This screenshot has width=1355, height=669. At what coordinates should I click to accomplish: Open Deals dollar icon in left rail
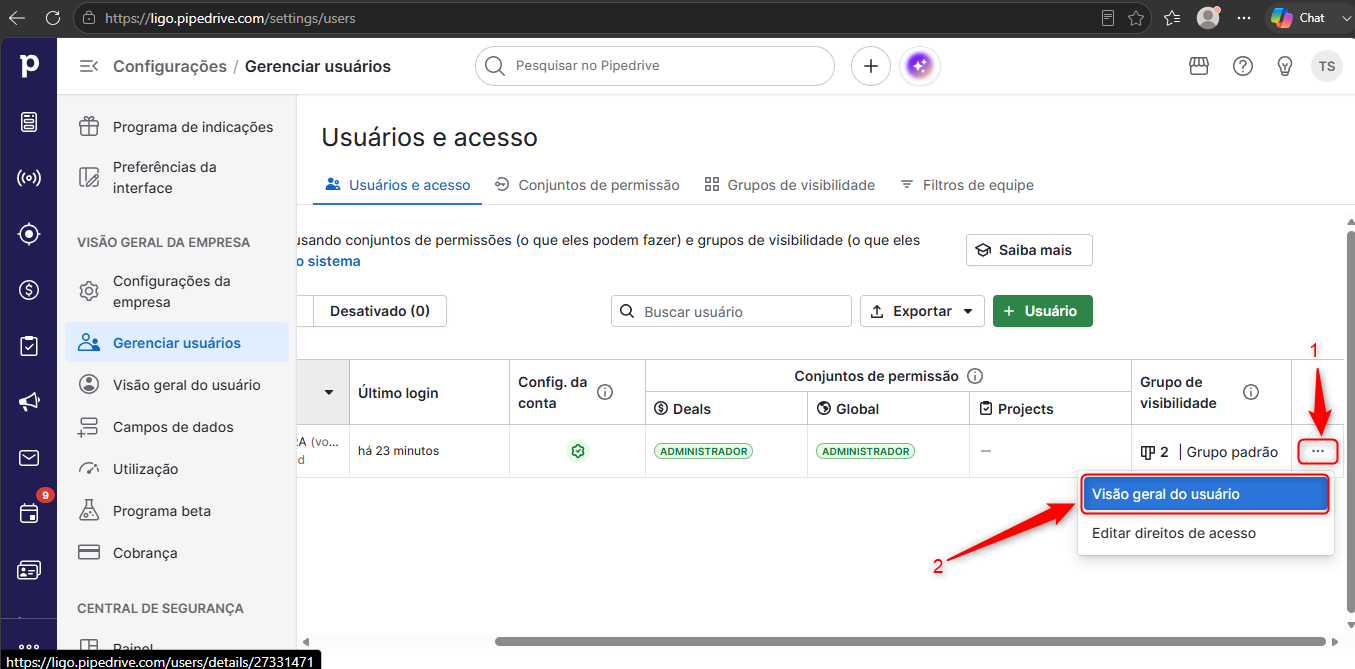pyautogui.click(x=29, y=290)
